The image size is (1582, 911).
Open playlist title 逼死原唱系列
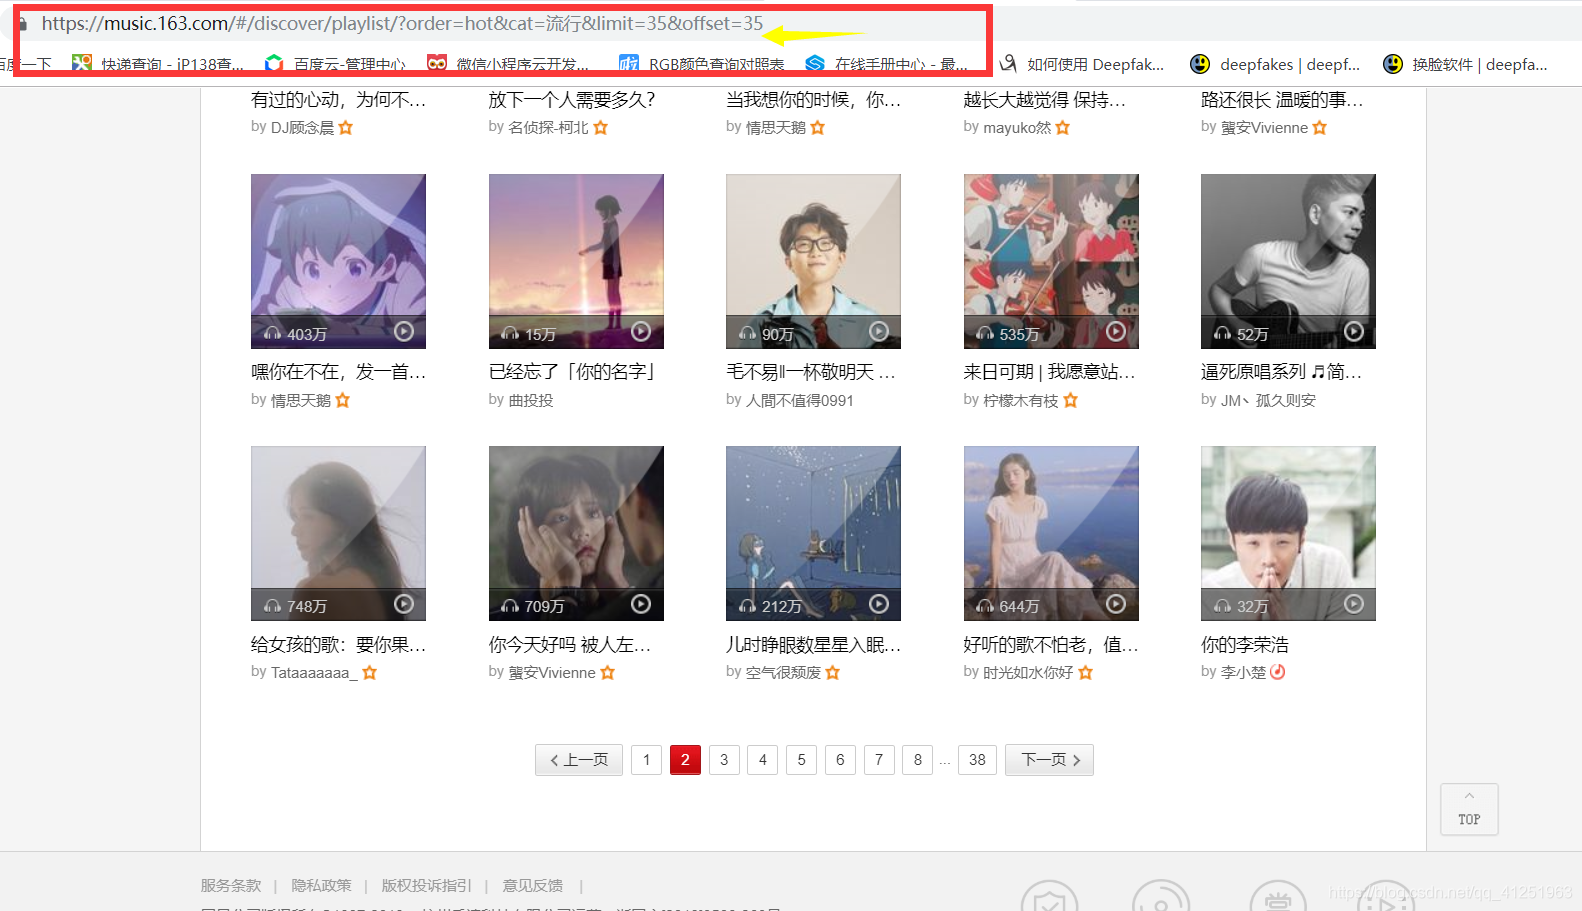coord(1281,372)
